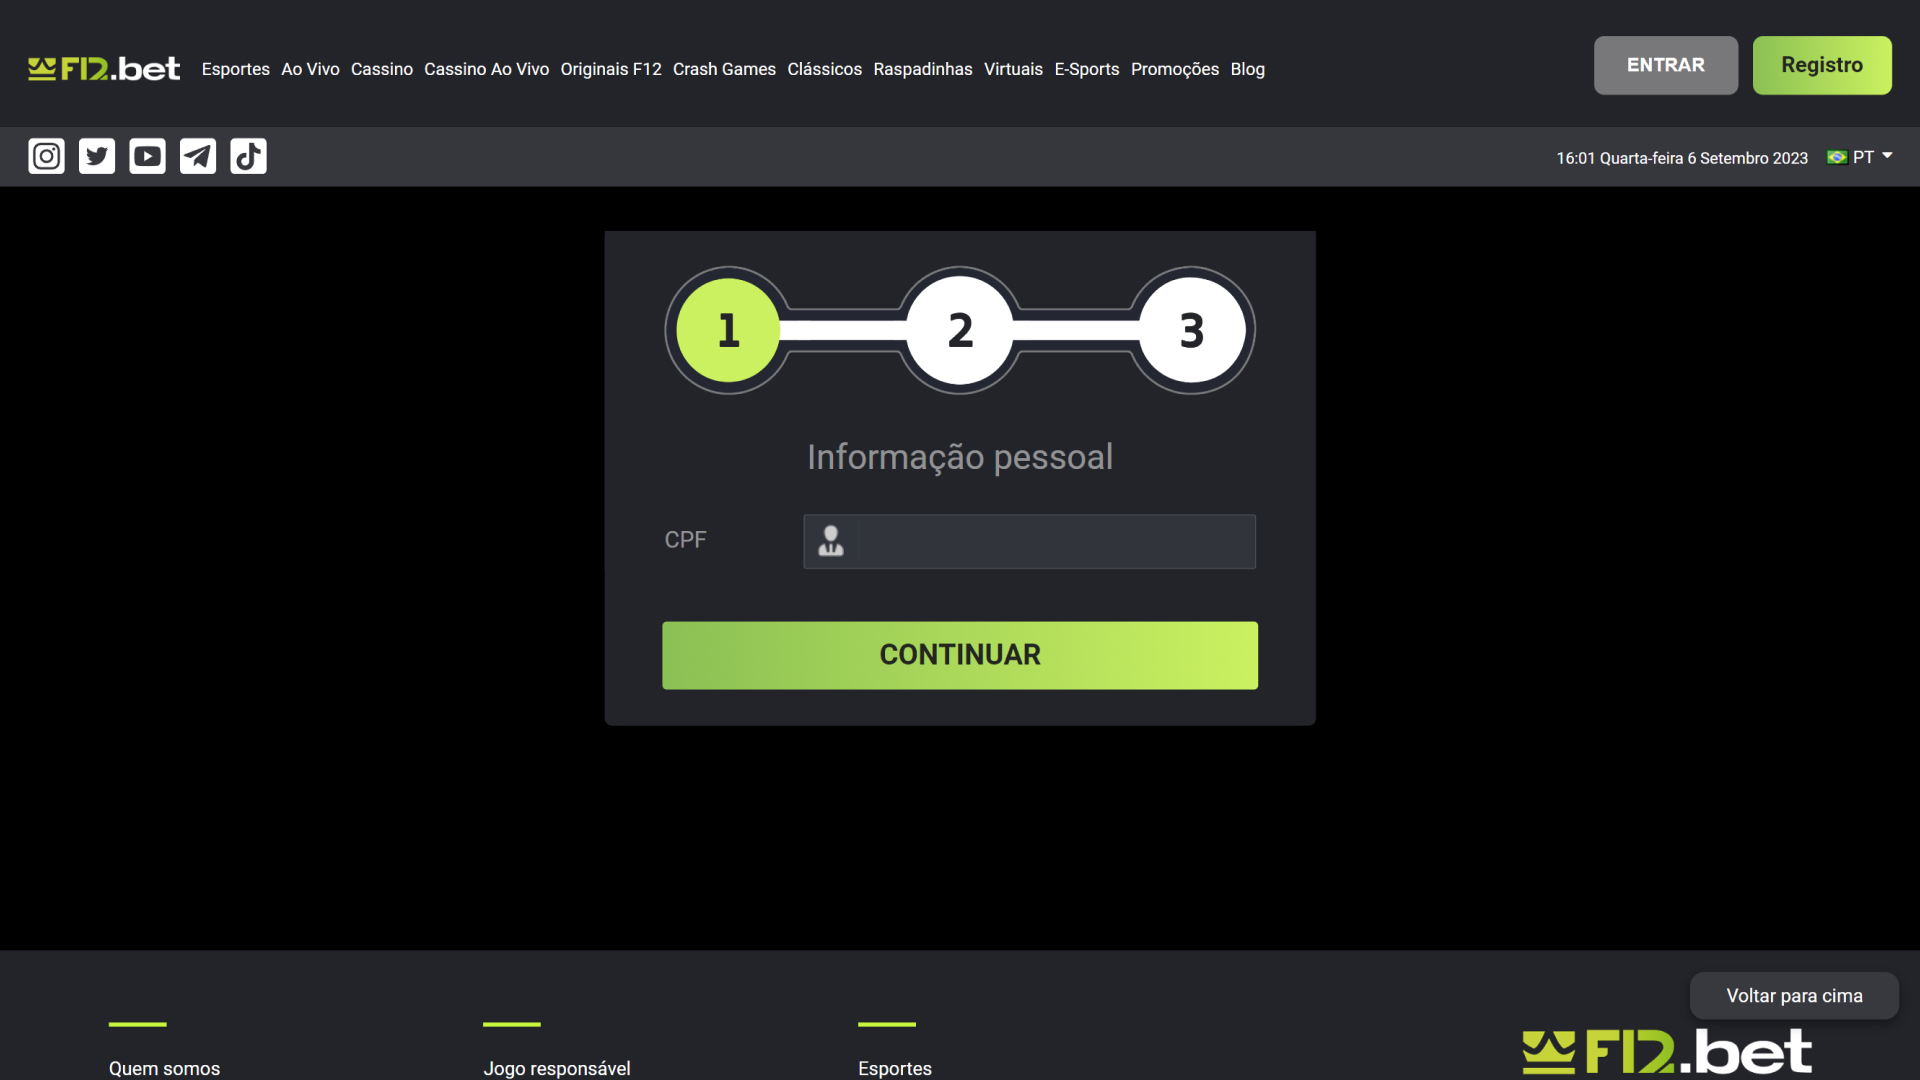Open Jogo responsável footer link
The width and height of the screenshot is (1920, 1080).
tap(557, 1068)
